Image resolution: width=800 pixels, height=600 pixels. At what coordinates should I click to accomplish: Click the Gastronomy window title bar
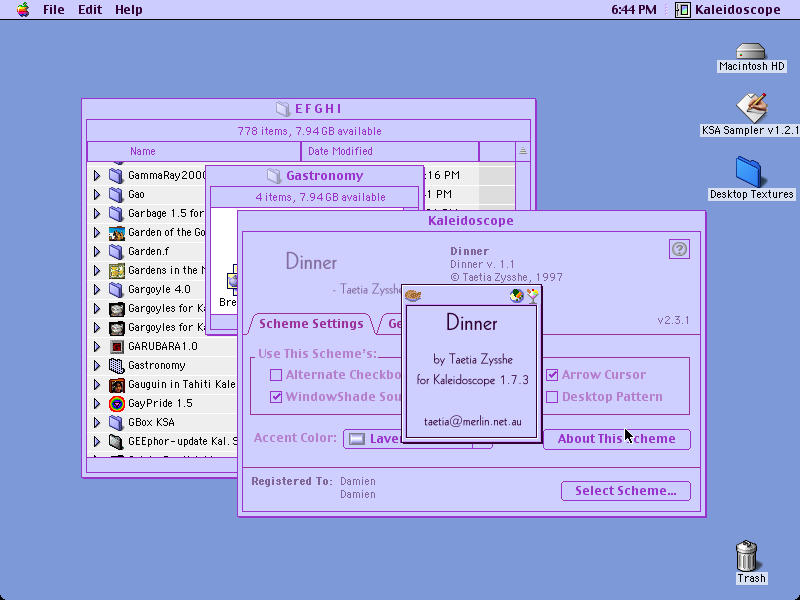coord(315,176)
